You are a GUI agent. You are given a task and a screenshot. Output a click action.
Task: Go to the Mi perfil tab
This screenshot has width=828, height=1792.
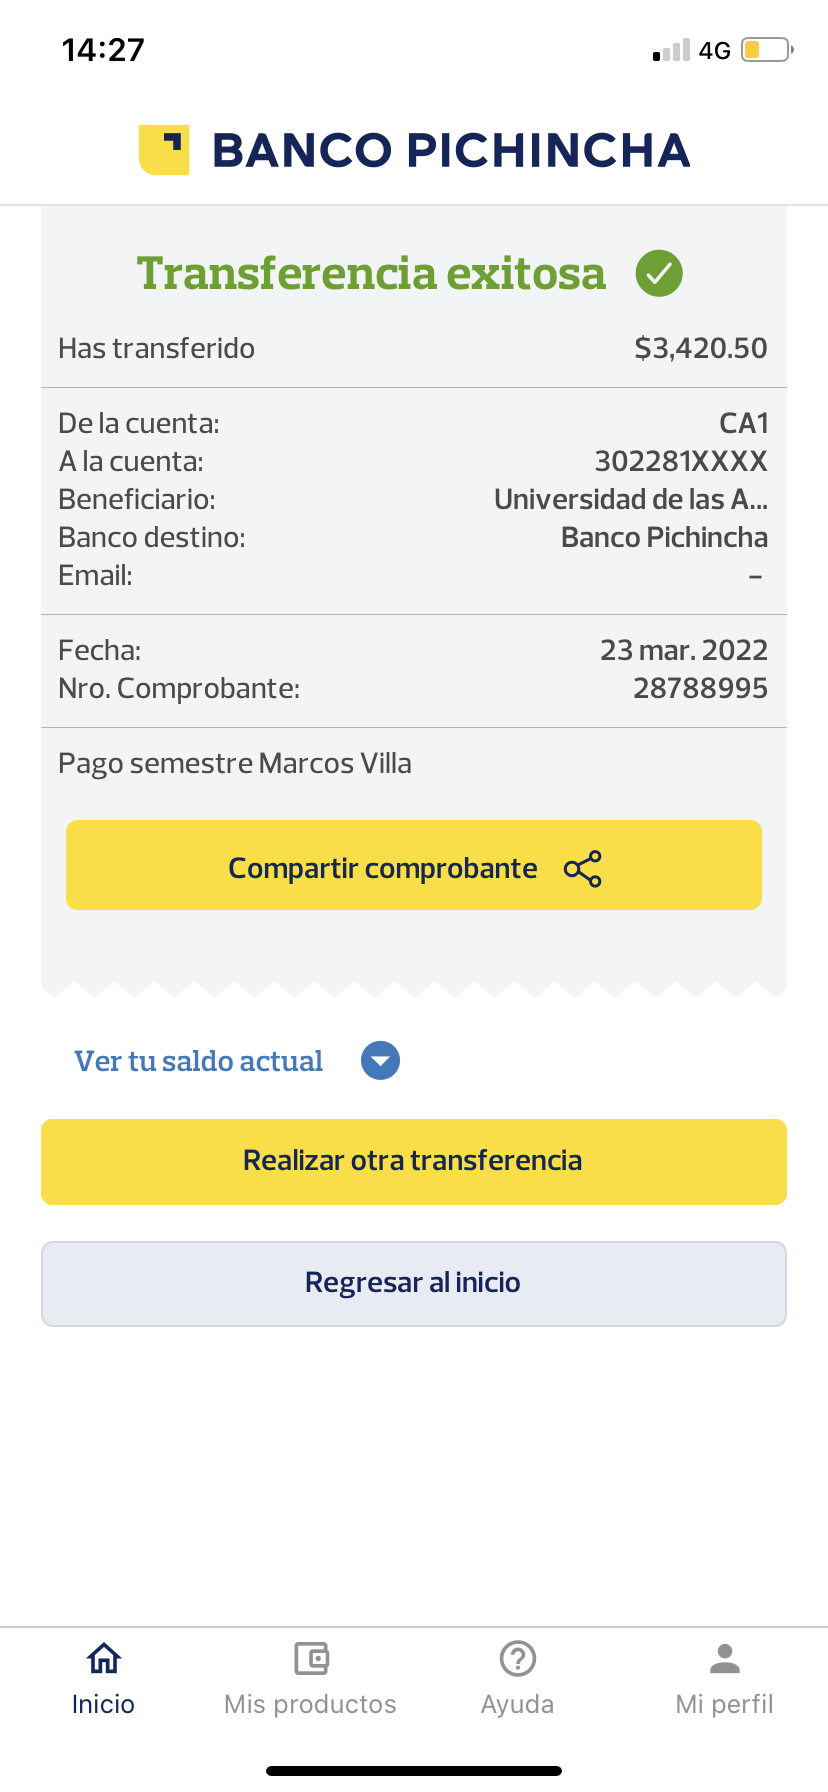(x=725, y=1704)
